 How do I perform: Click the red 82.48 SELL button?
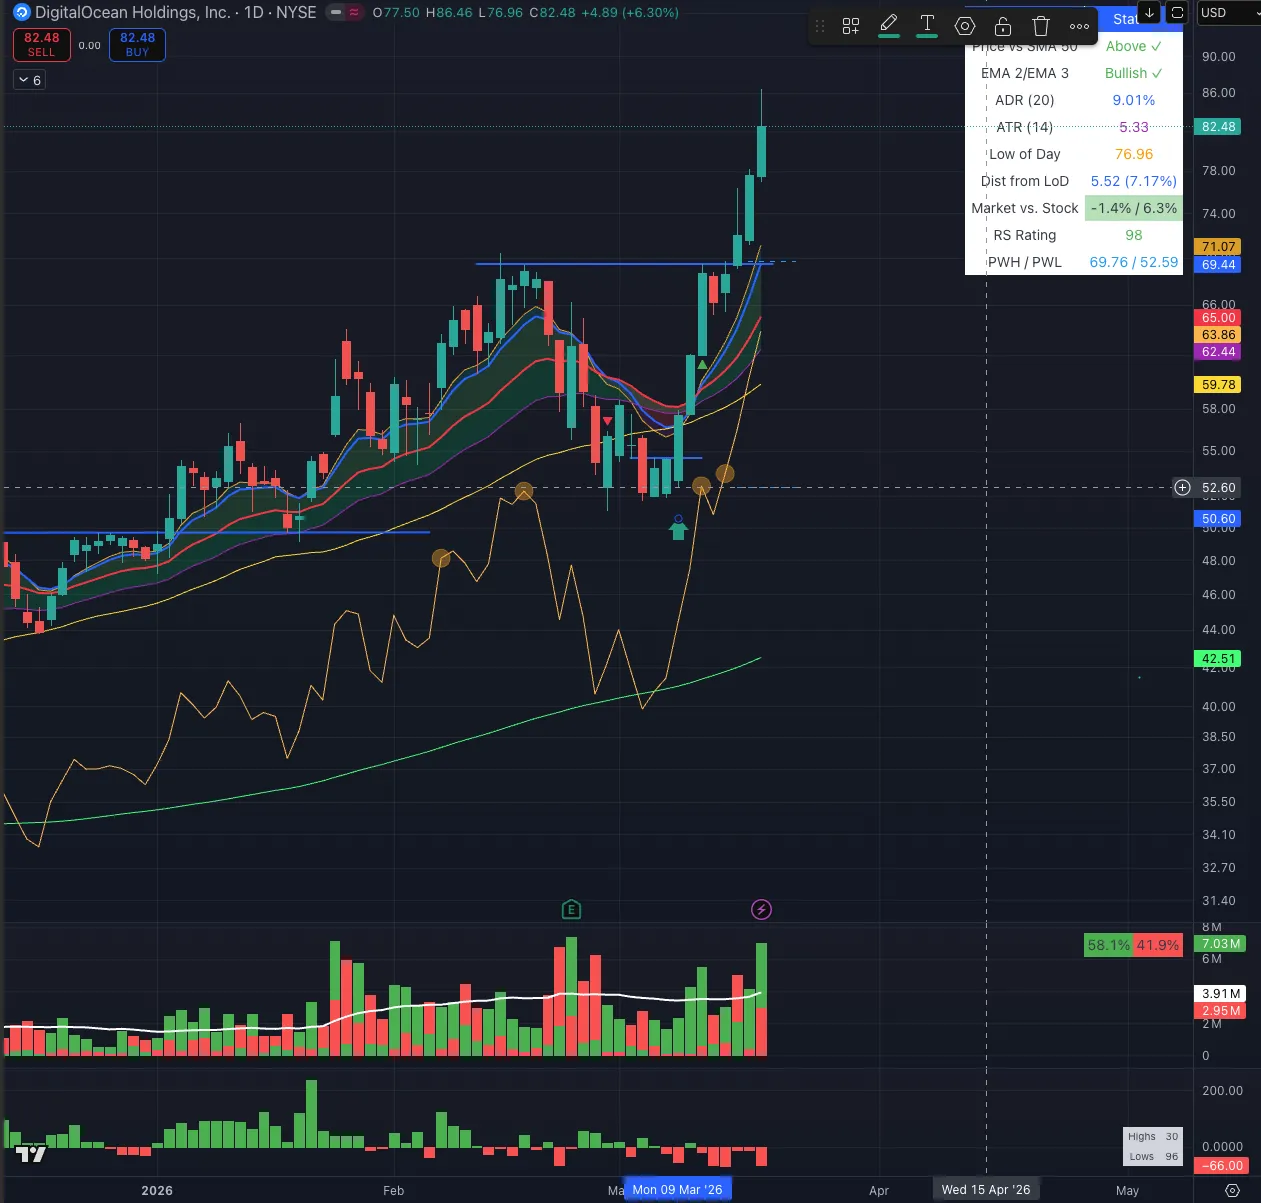tap(42, 45)
